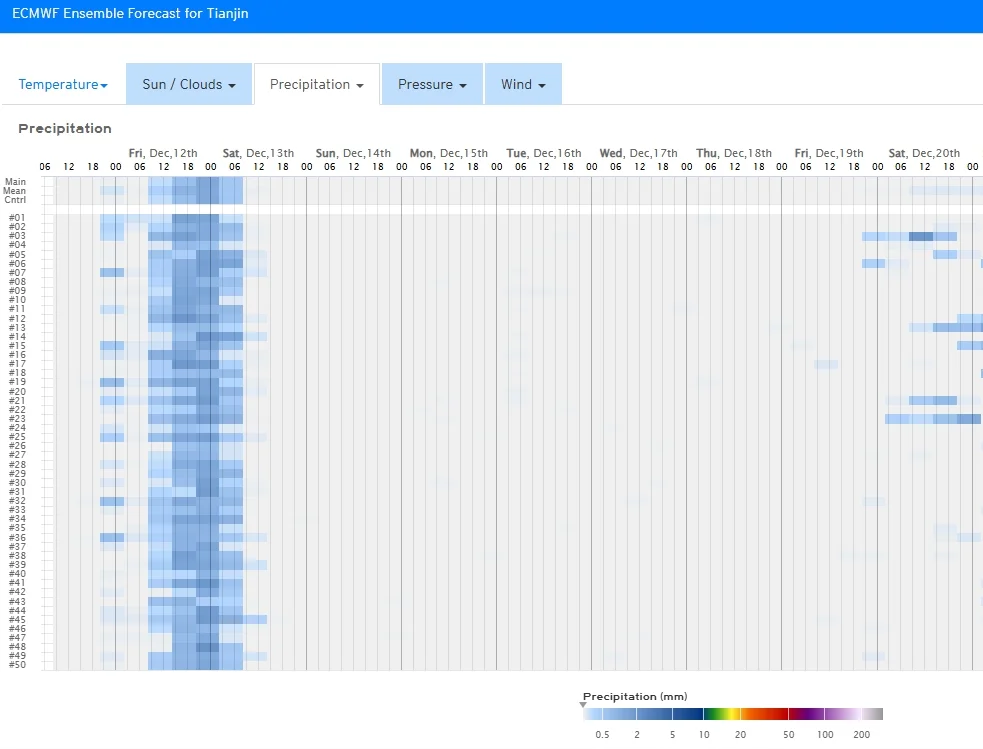Image resolution: width=983 pixels, height=749 pixels.
Task: Click the legend value 0.5
Action: pos(602,735)
